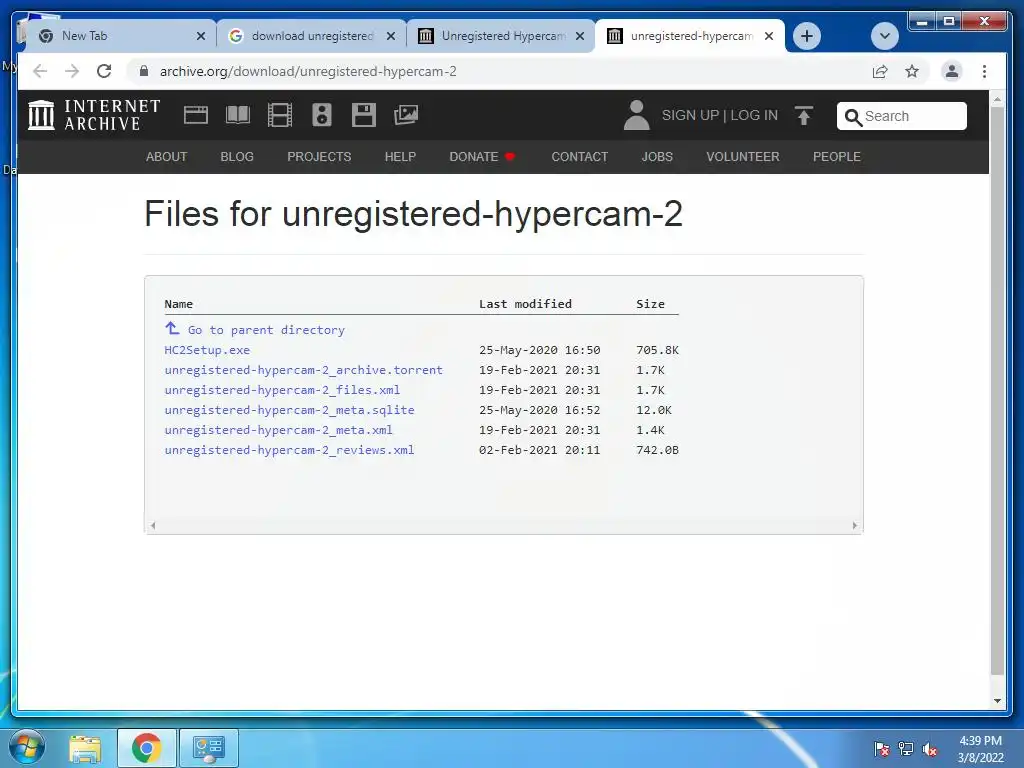The height and width of the screenshot is (768, 1024).
Task: Click the LOG IN link
Action: 754,116
